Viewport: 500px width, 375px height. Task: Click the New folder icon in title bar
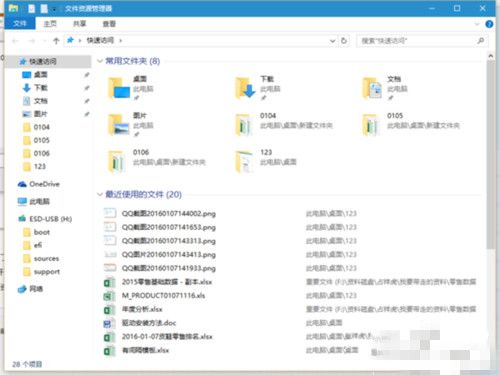point(44,9)
